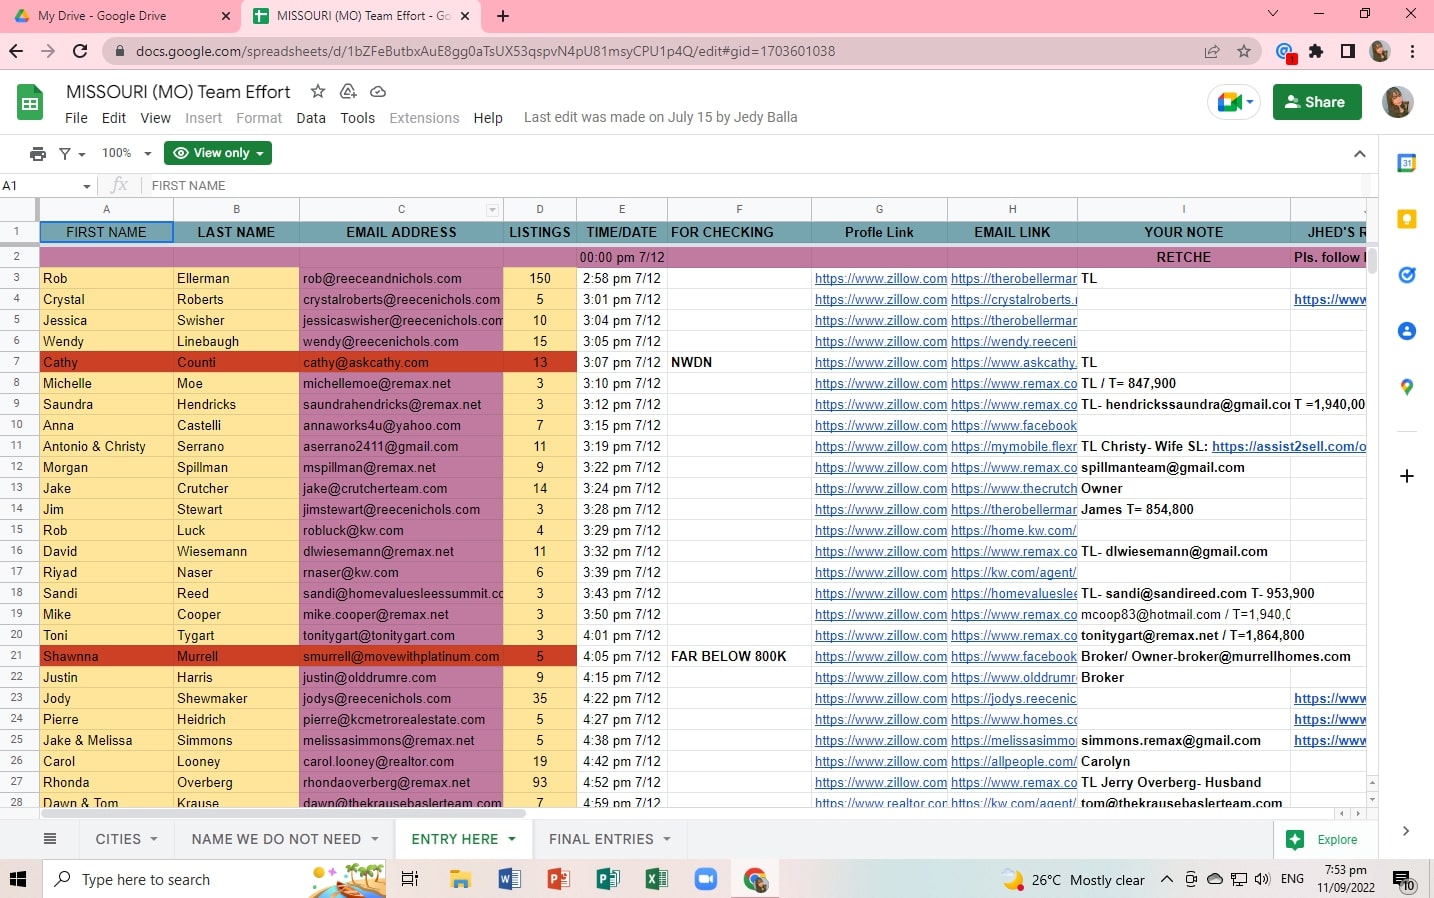Click the green Share button

pos(1317,102)
